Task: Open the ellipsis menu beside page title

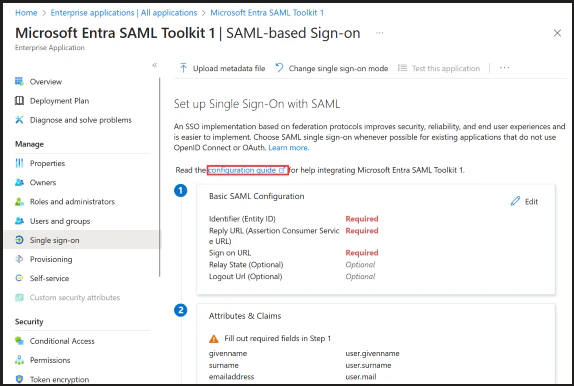Action: (x=380, y=33)
